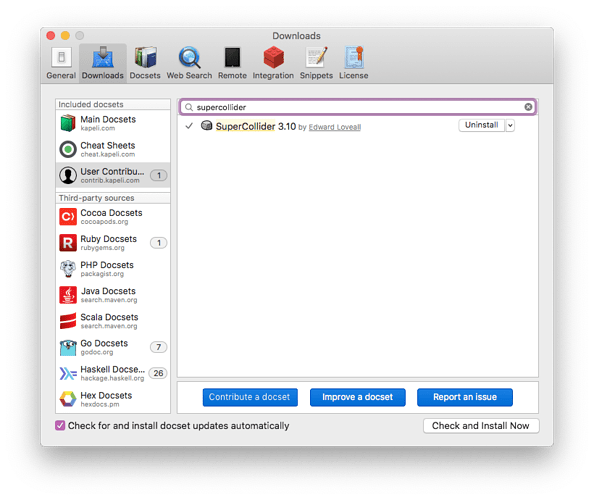Click Haskell Docsets badge count 26
594x500 pixels.
[158, 373]
